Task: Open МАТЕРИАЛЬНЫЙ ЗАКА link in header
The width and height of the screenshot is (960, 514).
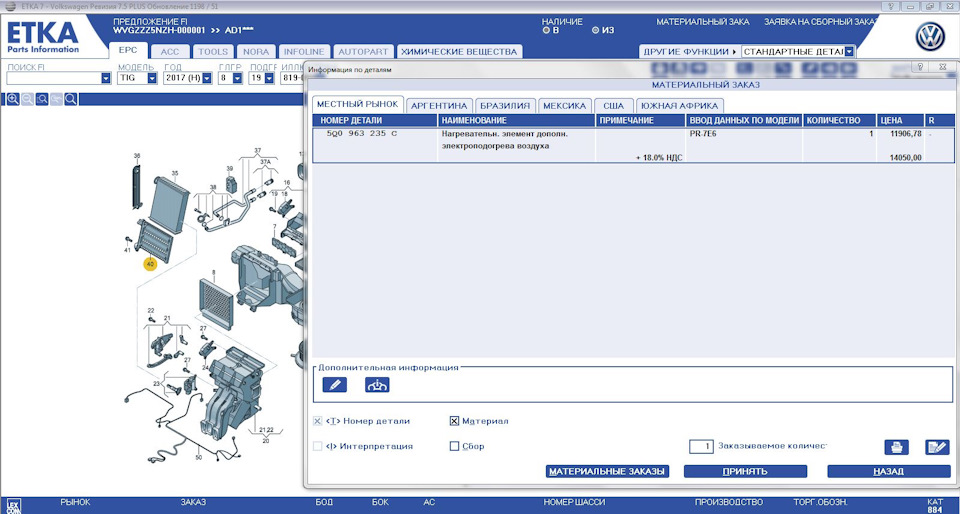Action: tap(702, 21)
